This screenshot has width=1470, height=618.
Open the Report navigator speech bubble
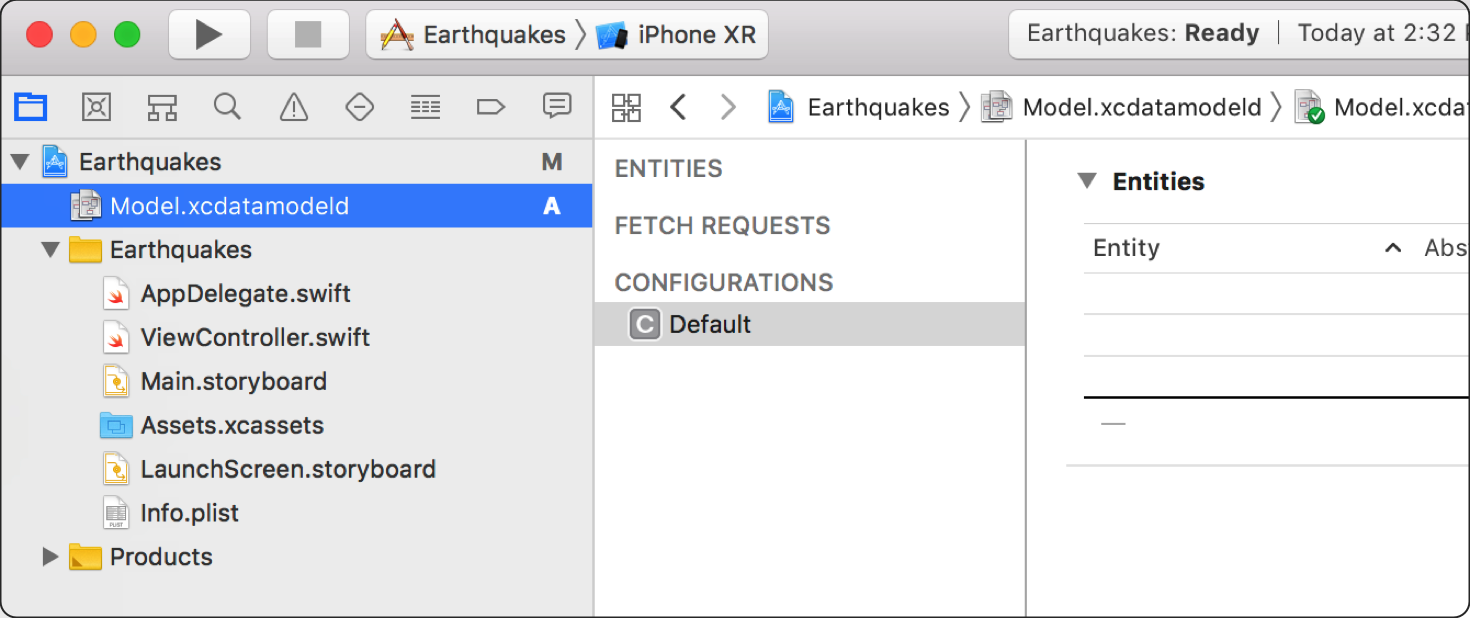pos(556,106)
